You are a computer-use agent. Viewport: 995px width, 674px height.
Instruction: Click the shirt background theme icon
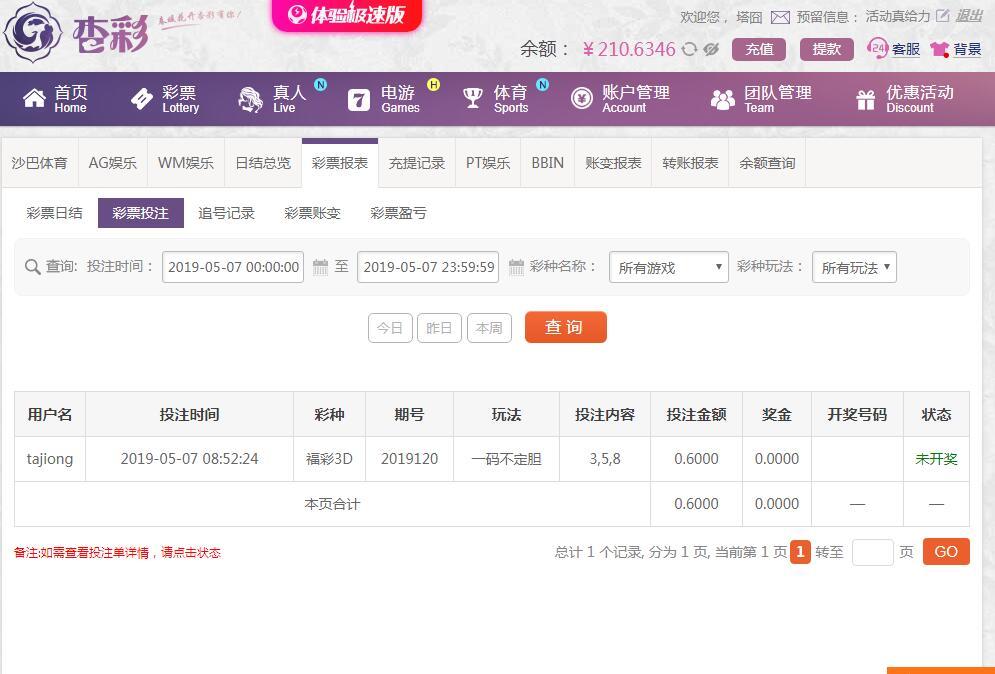click(x=940, y=49)
